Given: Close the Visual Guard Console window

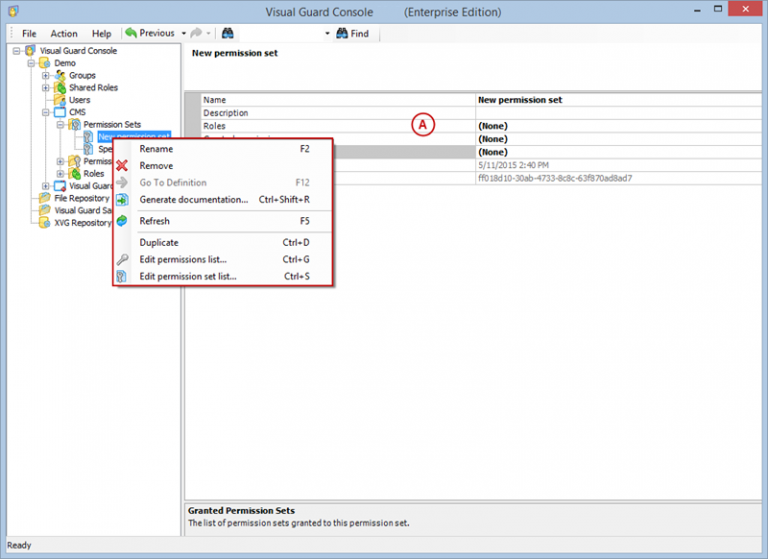Looking at the screenshot, I should click(745, 9).
